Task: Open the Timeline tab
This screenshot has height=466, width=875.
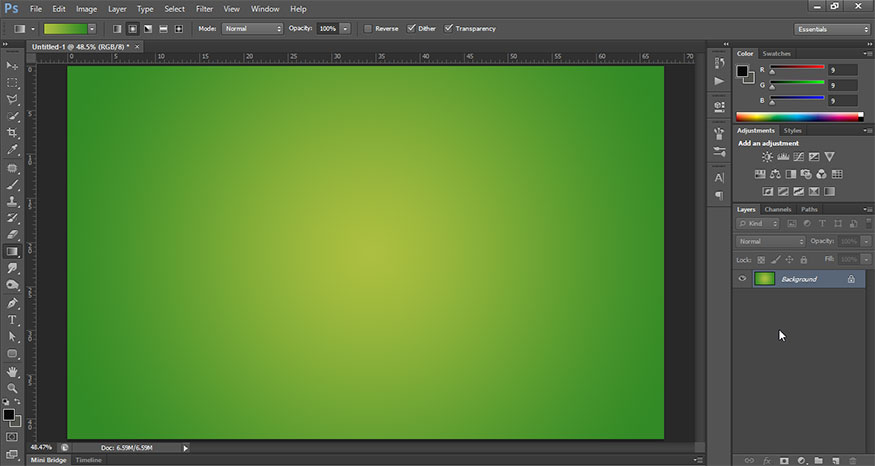Action: pos(89,460)
